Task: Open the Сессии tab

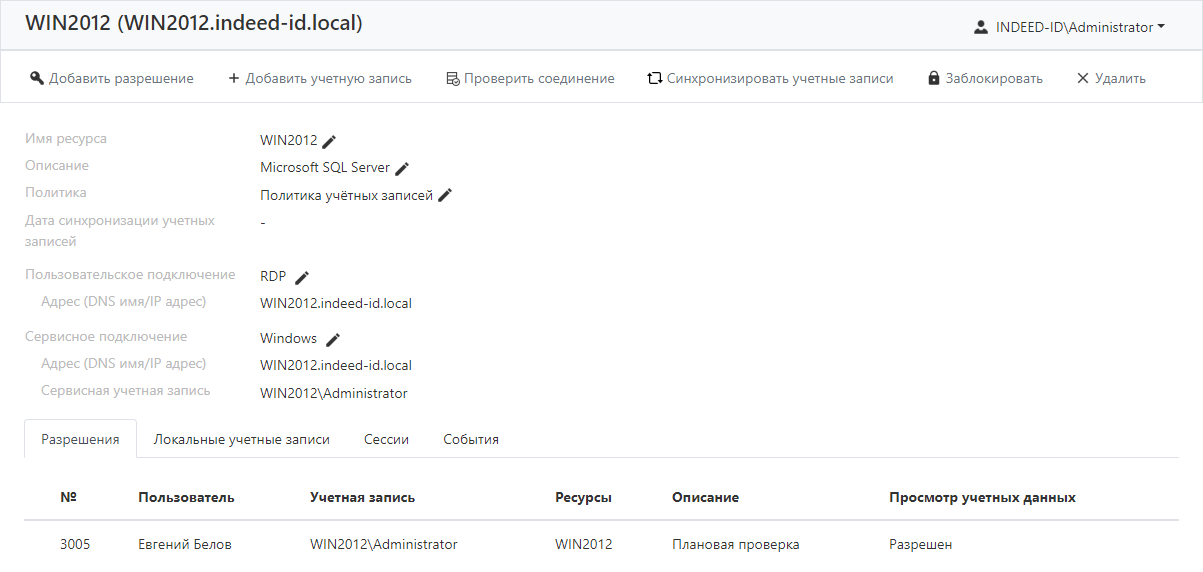Action: 386,439
